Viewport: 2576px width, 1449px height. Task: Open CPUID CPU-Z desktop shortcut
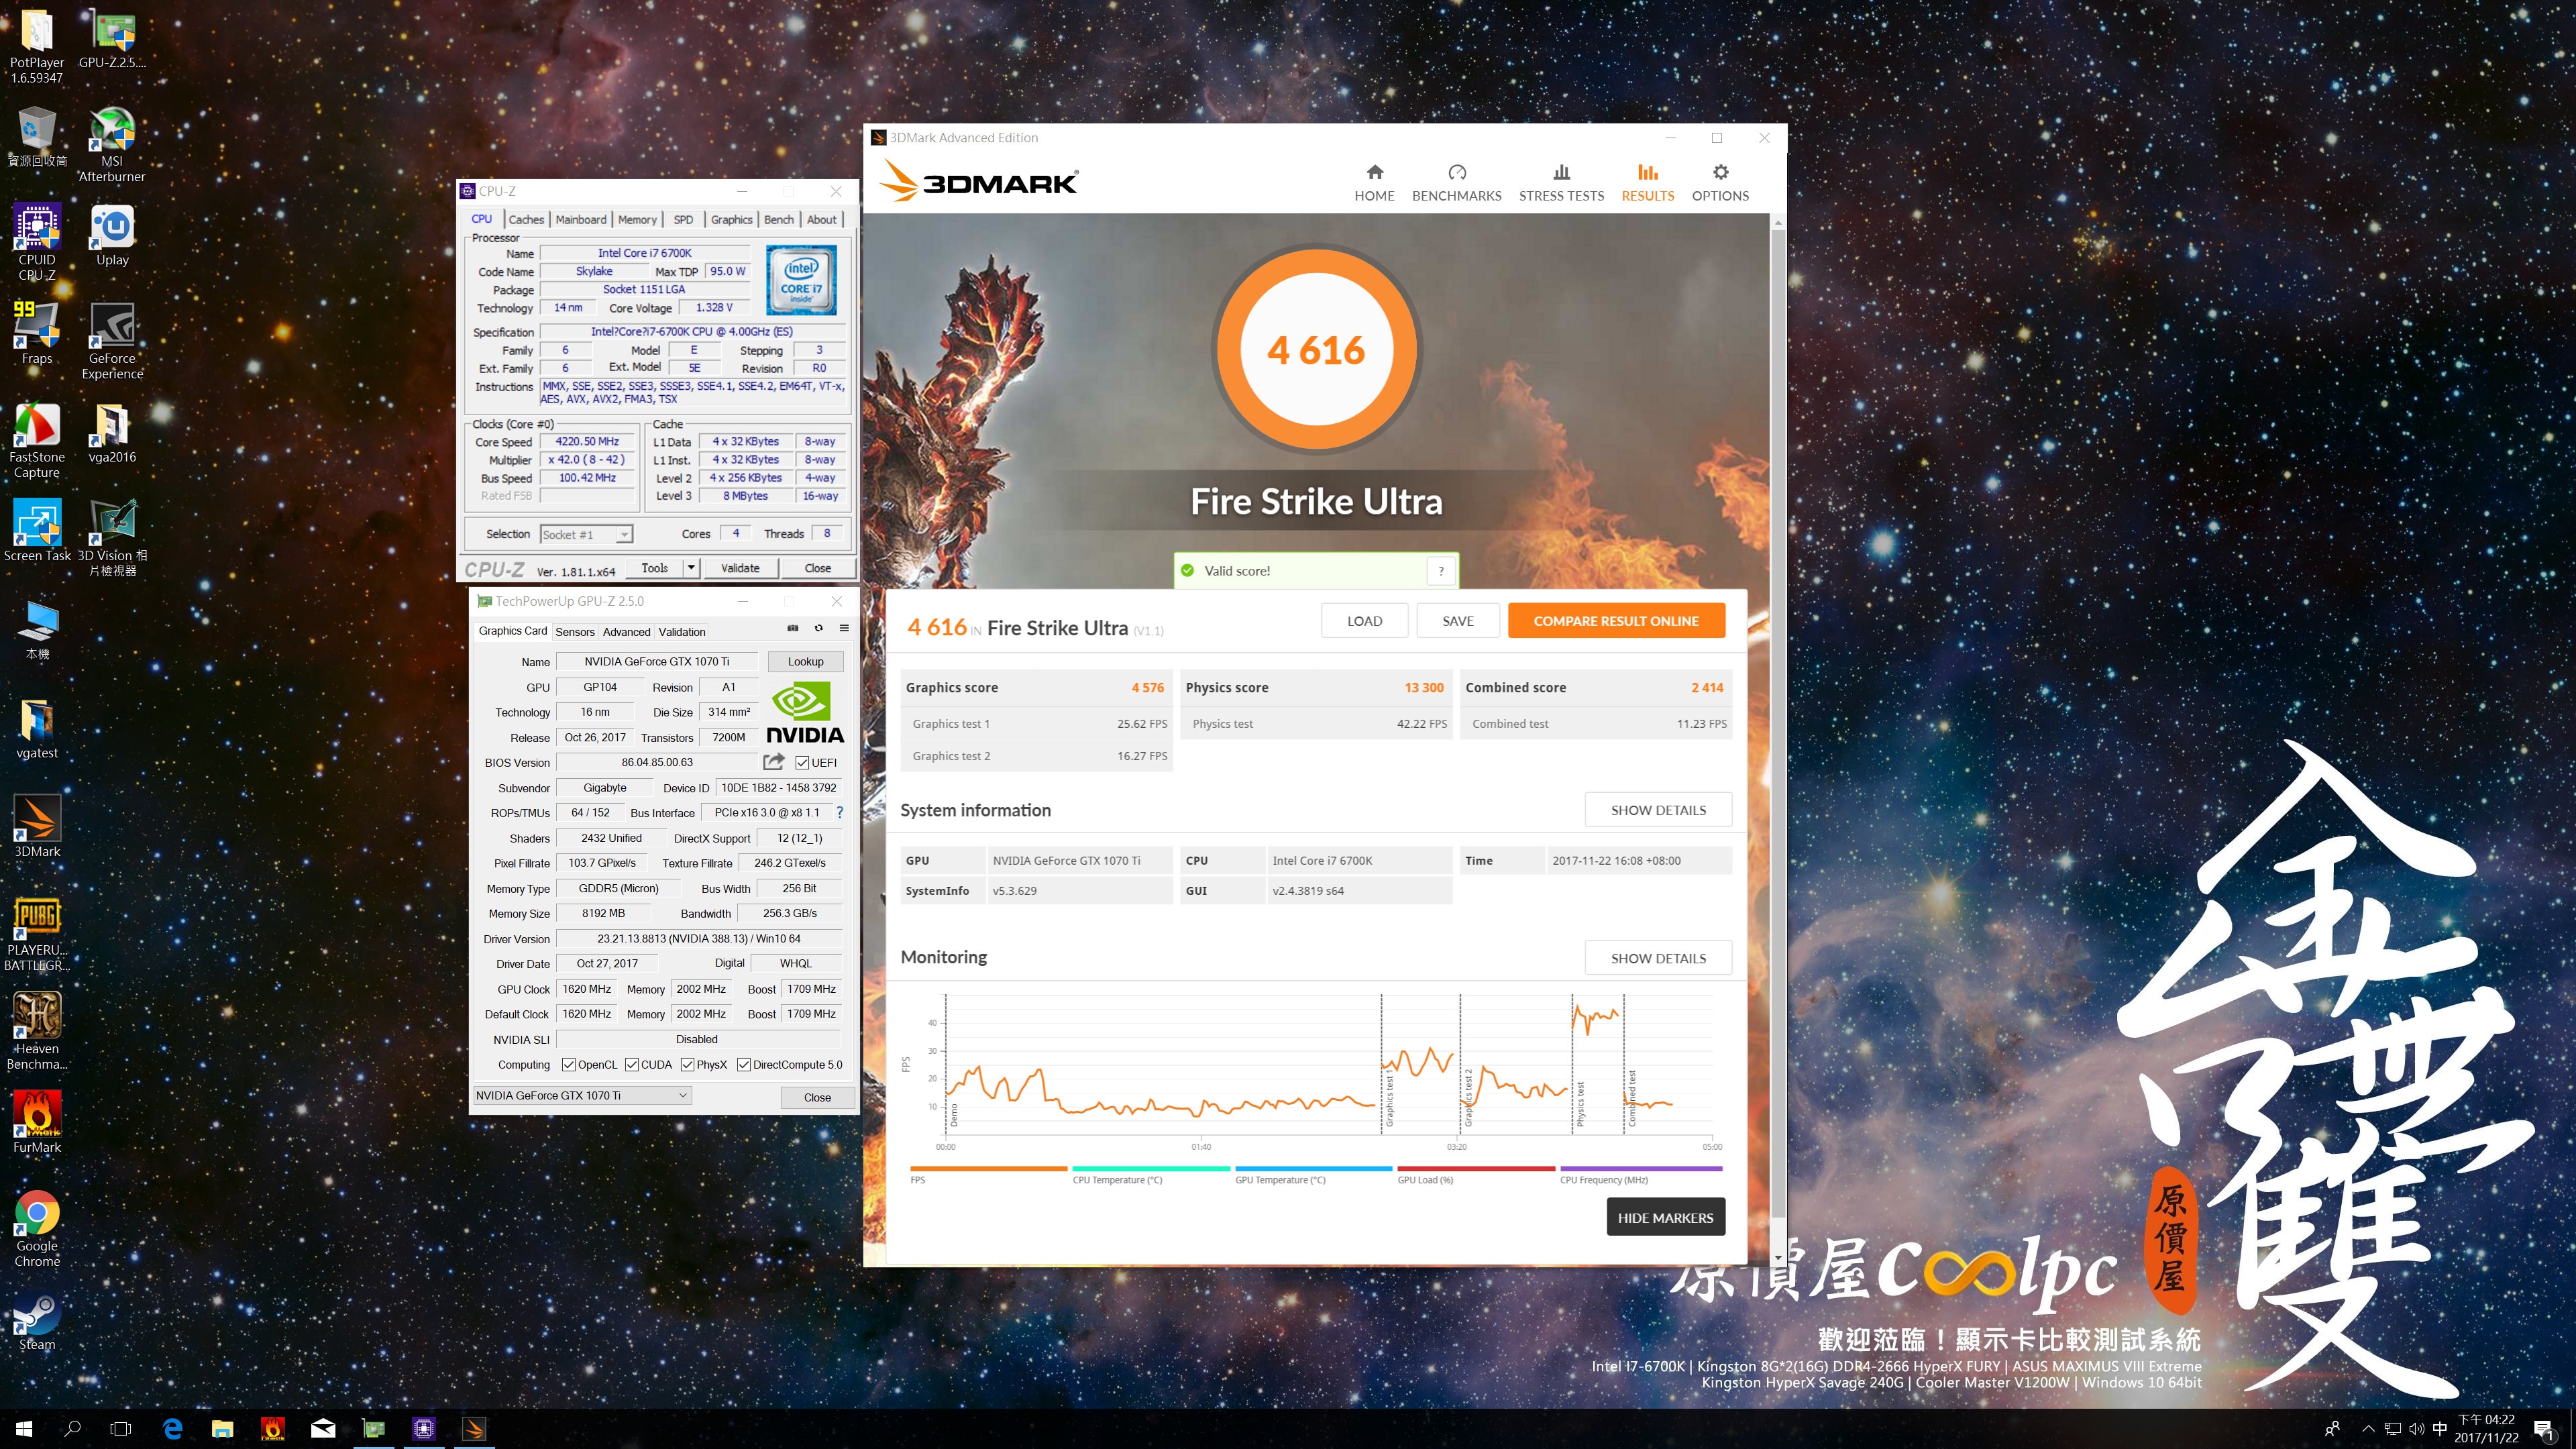coord(37,243)
